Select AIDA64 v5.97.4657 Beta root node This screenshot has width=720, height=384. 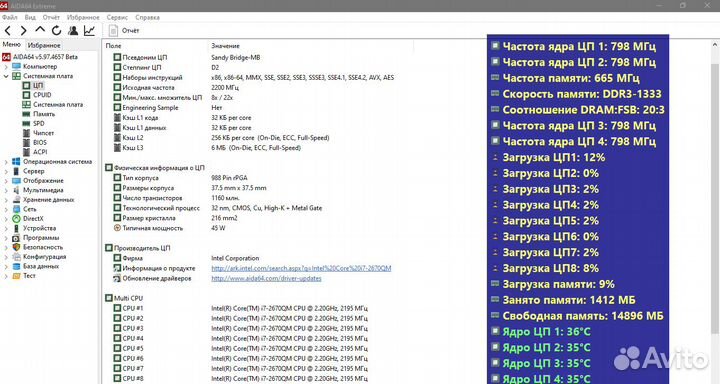click(x=40, y=57)
